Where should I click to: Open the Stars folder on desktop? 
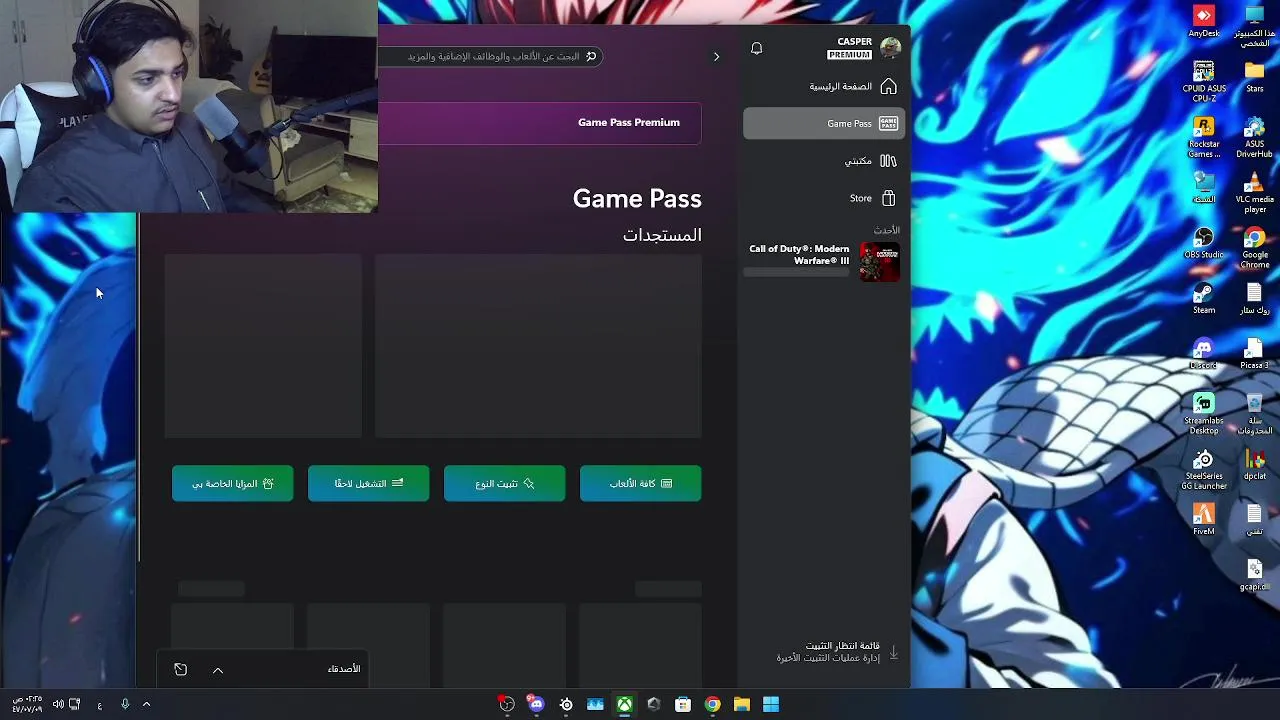pyautogui.click(x=1254, y=77)
